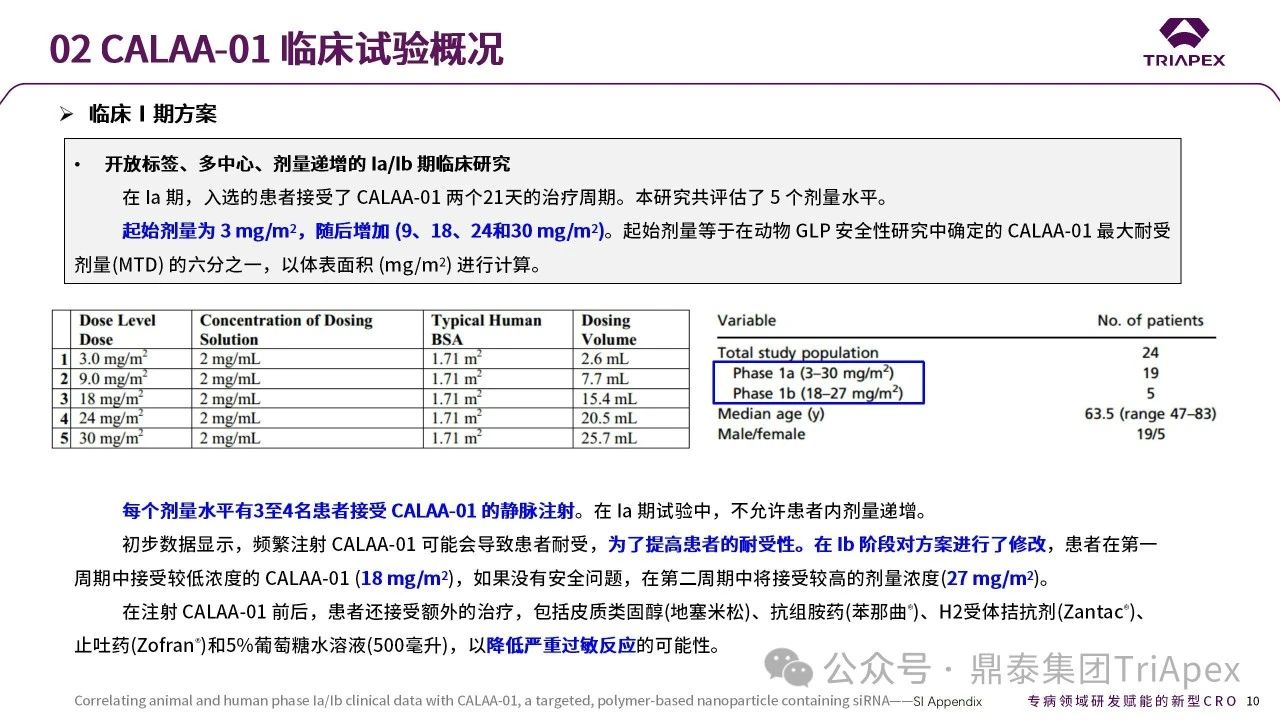Screen dimensions: 1280x720
Task: Click page number 10 in the footer
Action: pos(1253,701)
